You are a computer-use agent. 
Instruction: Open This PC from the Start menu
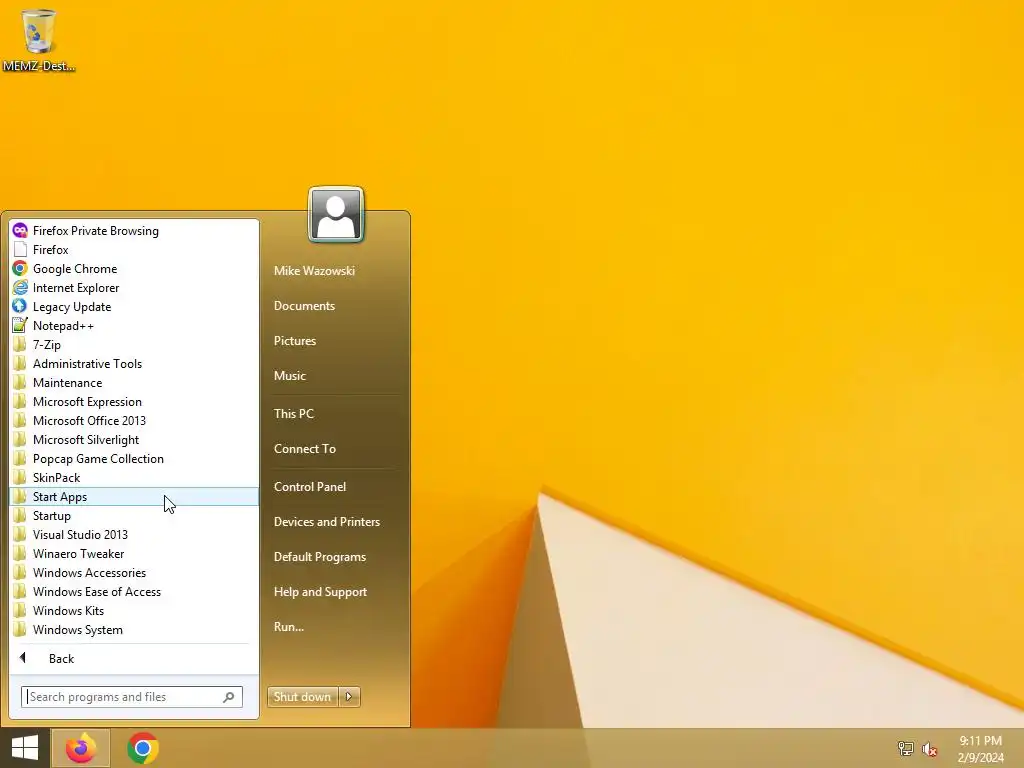tap(294, 413)
